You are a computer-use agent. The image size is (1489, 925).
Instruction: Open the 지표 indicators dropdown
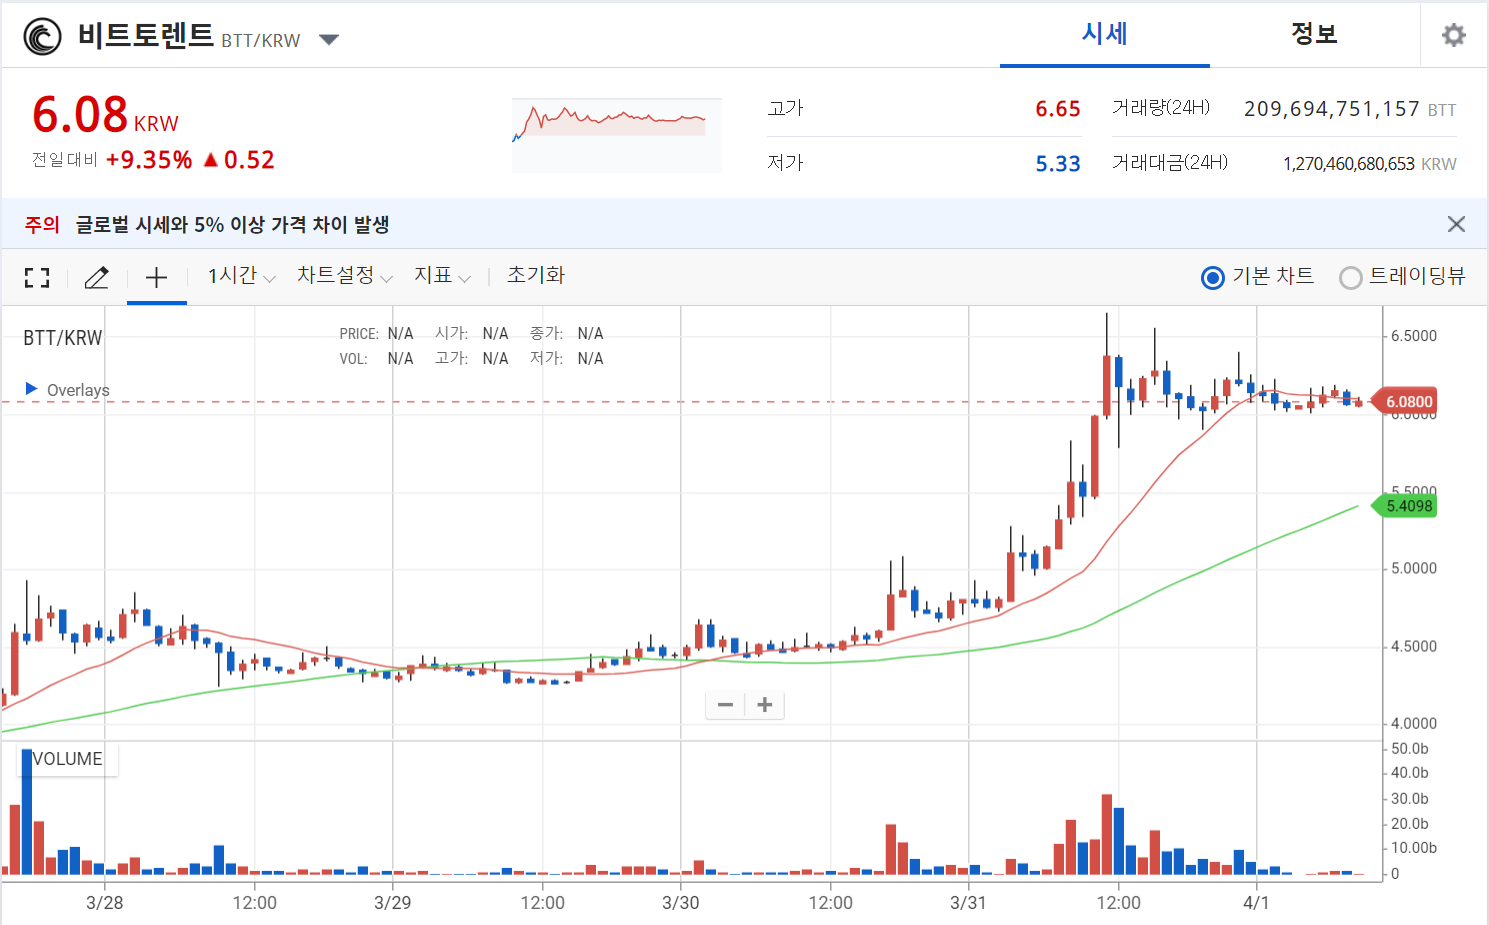[442, 276]
